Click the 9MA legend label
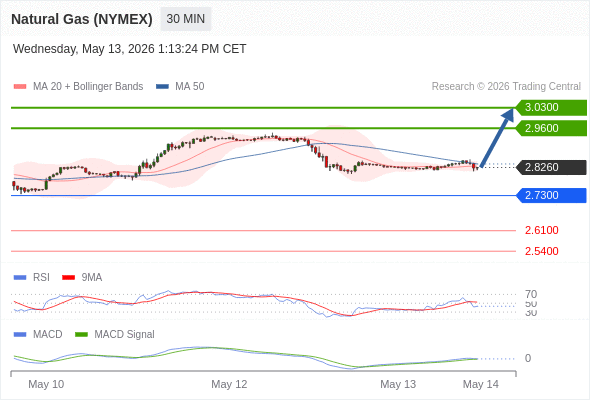The image size is (590, 400). 92,278
